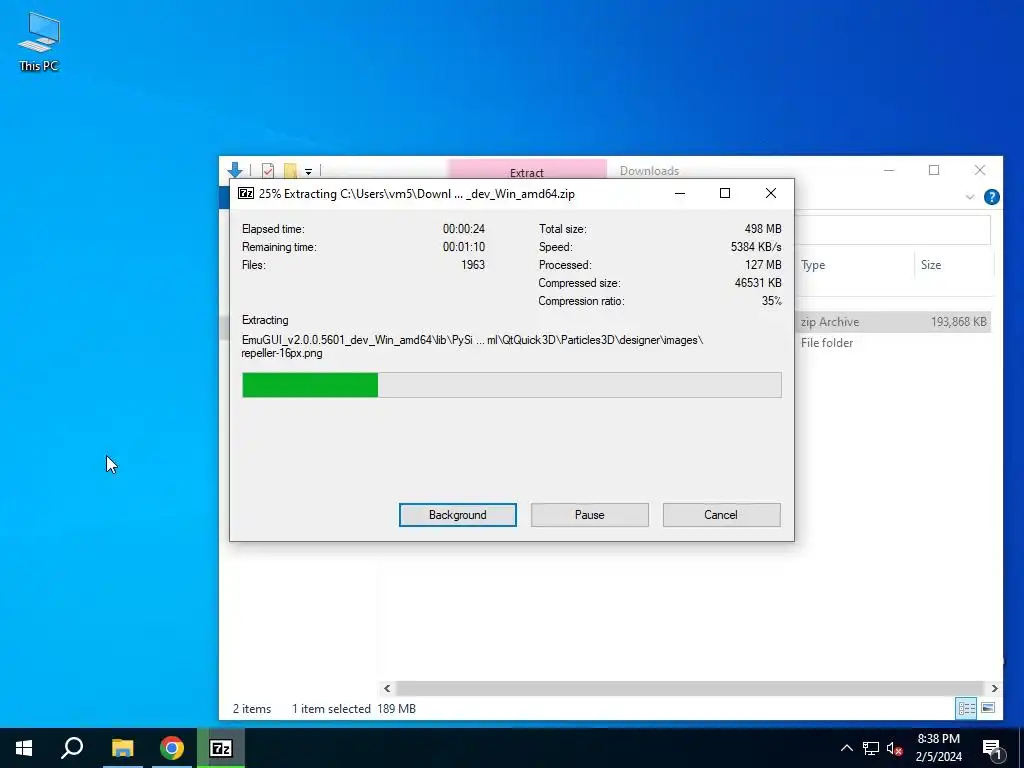Pause the 7-Zip extraction

tap(589, 515)
